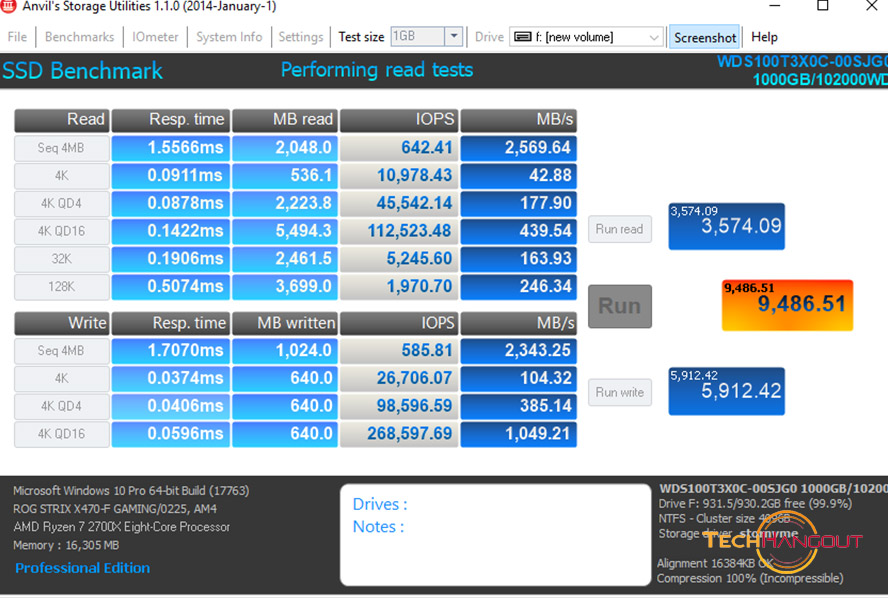Click the Read column header

point(62,119)
